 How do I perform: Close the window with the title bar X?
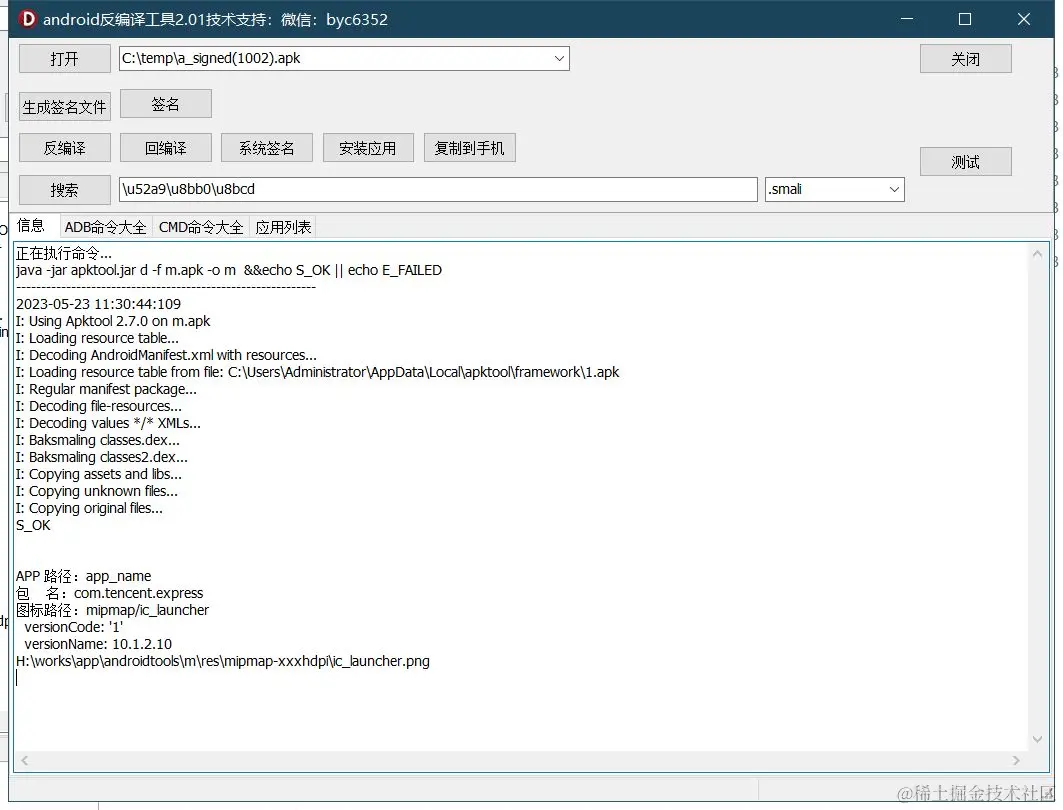pyautogui.click(x=1024, y=19)
